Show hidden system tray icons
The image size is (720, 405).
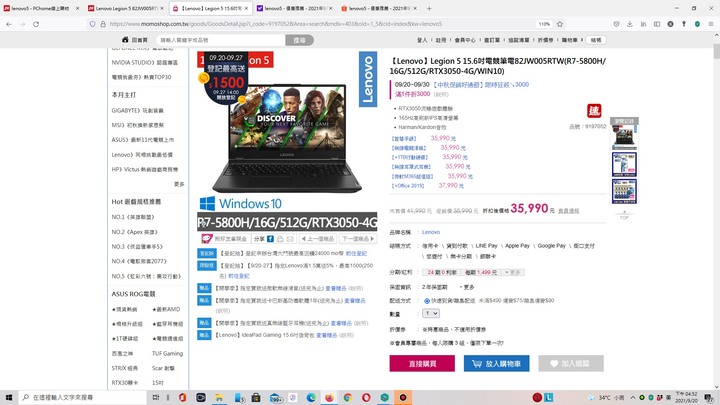[633, 397]
